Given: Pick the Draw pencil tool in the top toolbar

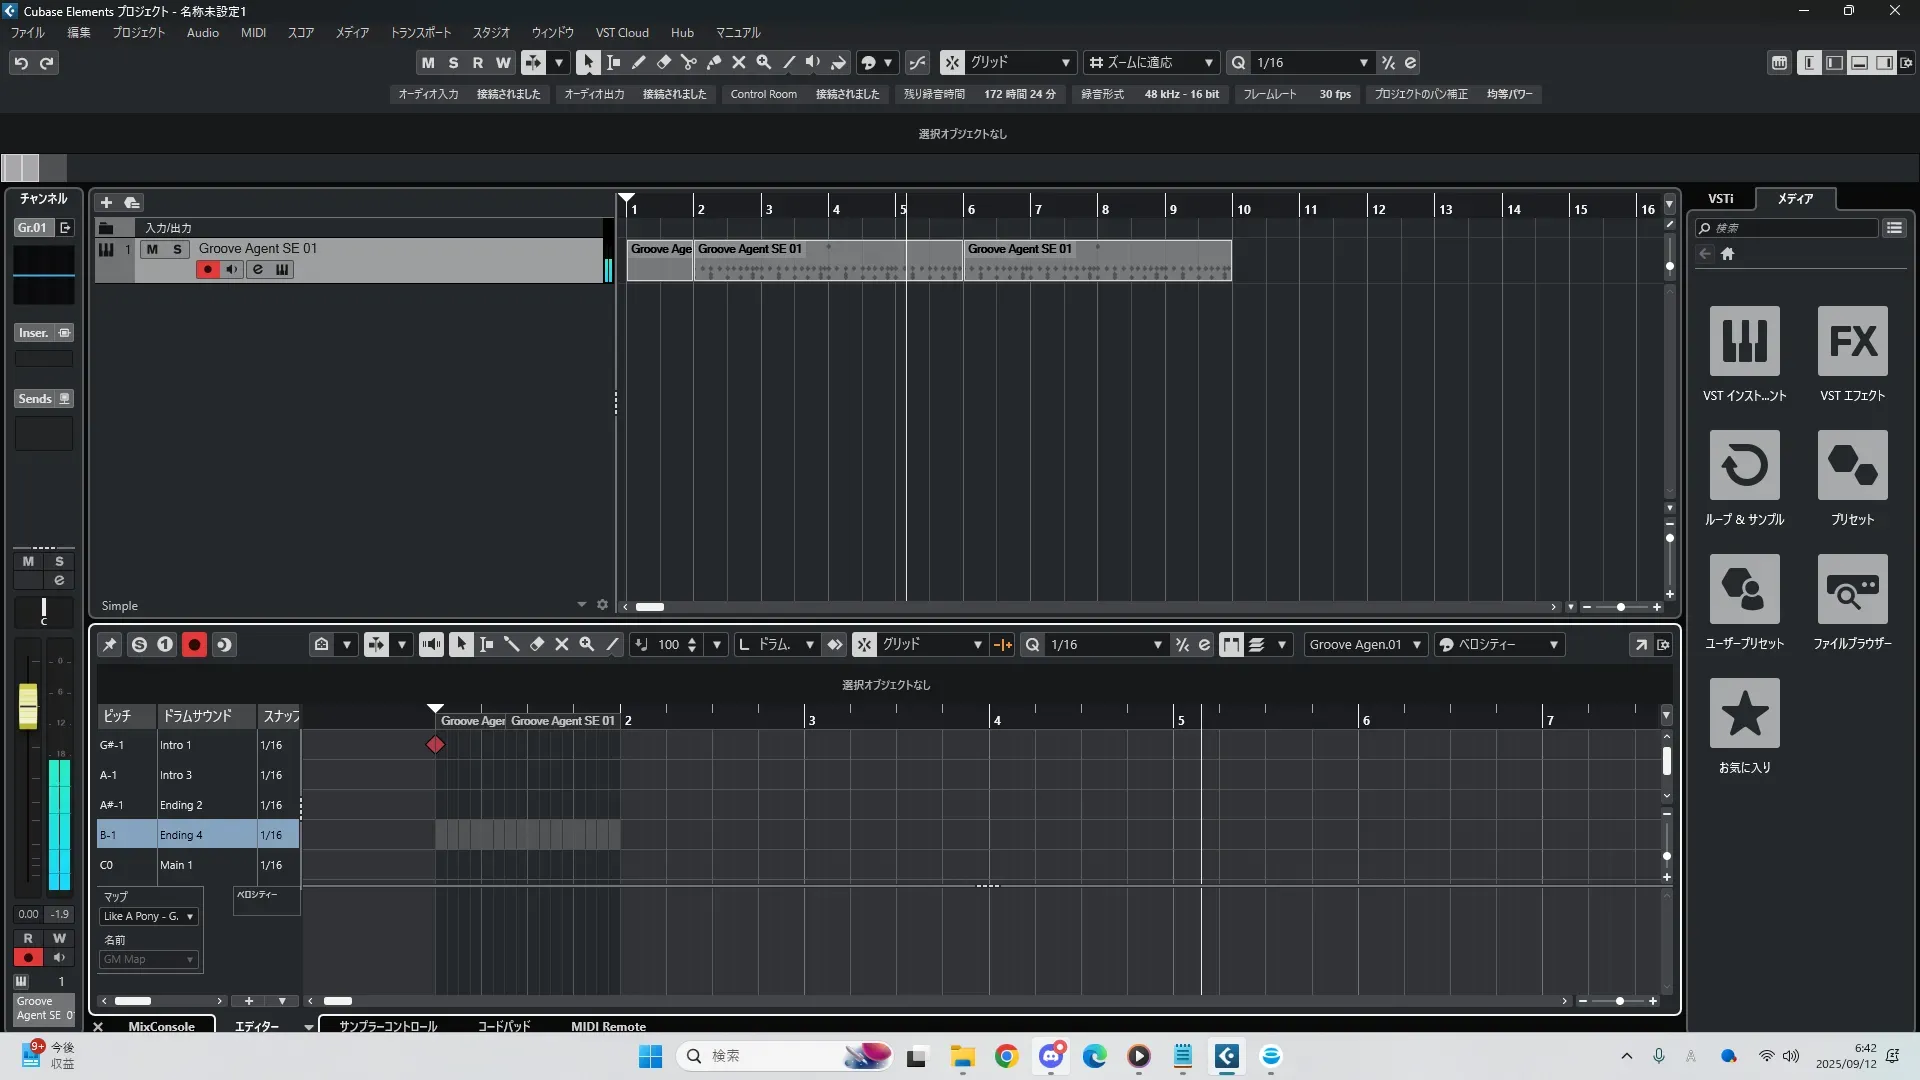Looking at the screenshot, I should (638, 63).
